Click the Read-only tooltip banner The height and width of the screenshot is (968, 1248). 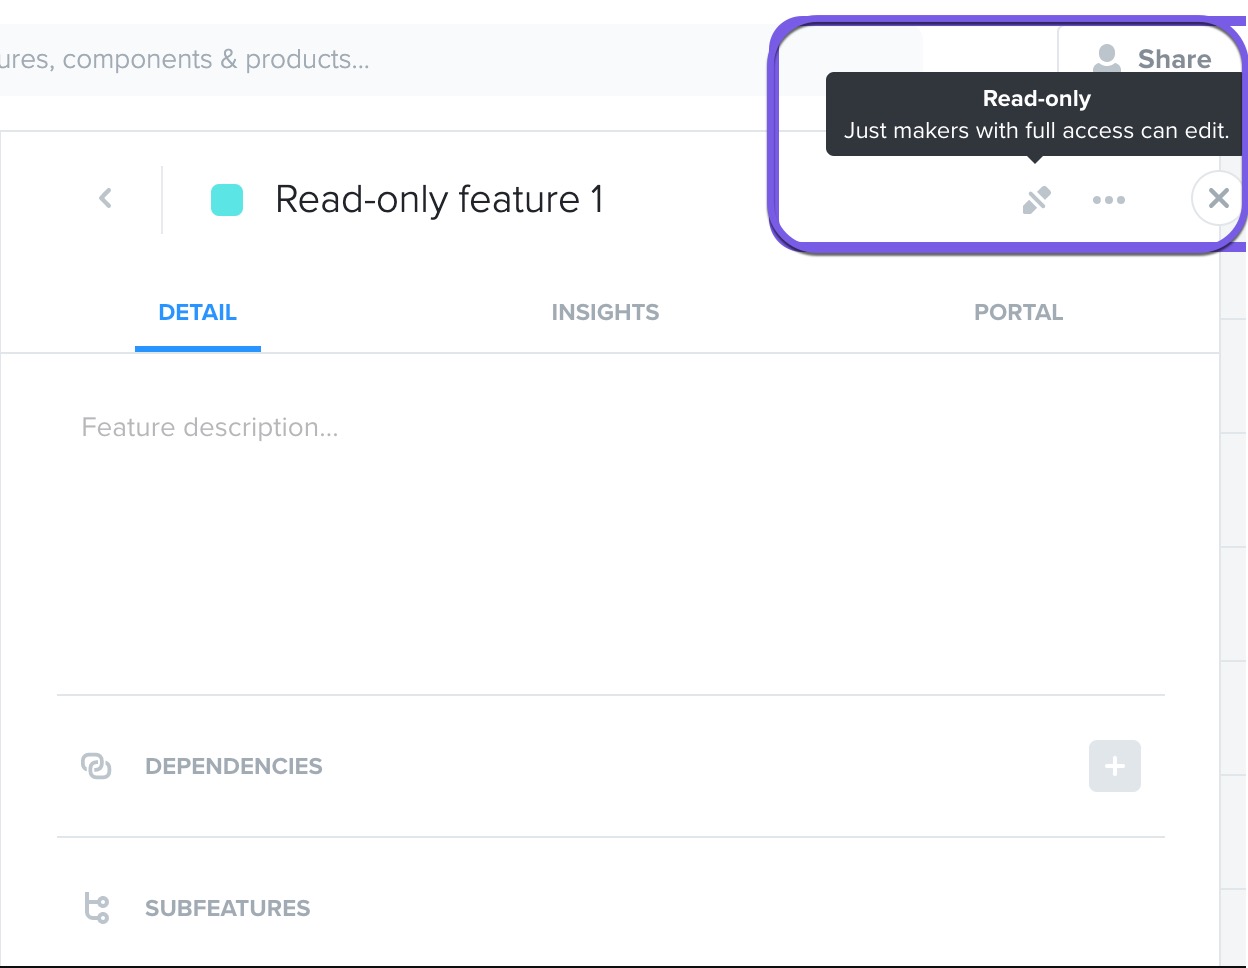point(1035,114)
